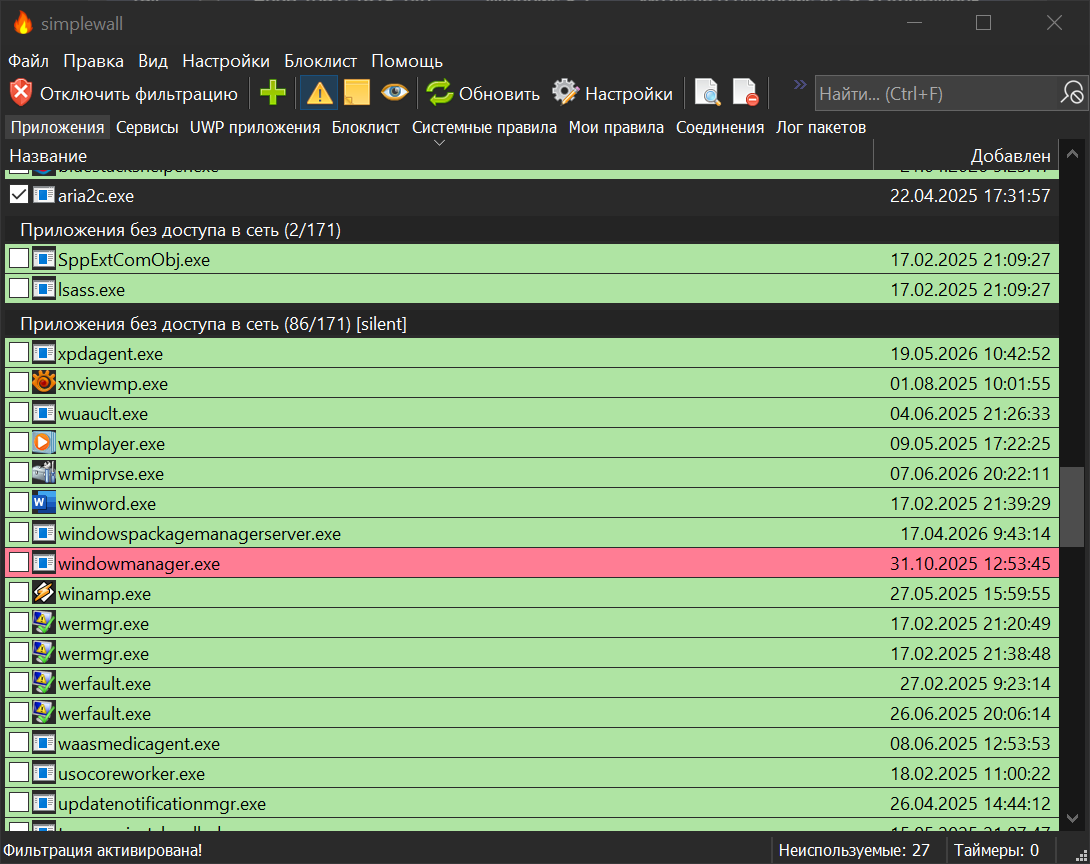Sort by the Добавлен column header
The image size is (1090, 864).
tap(966, 155)
